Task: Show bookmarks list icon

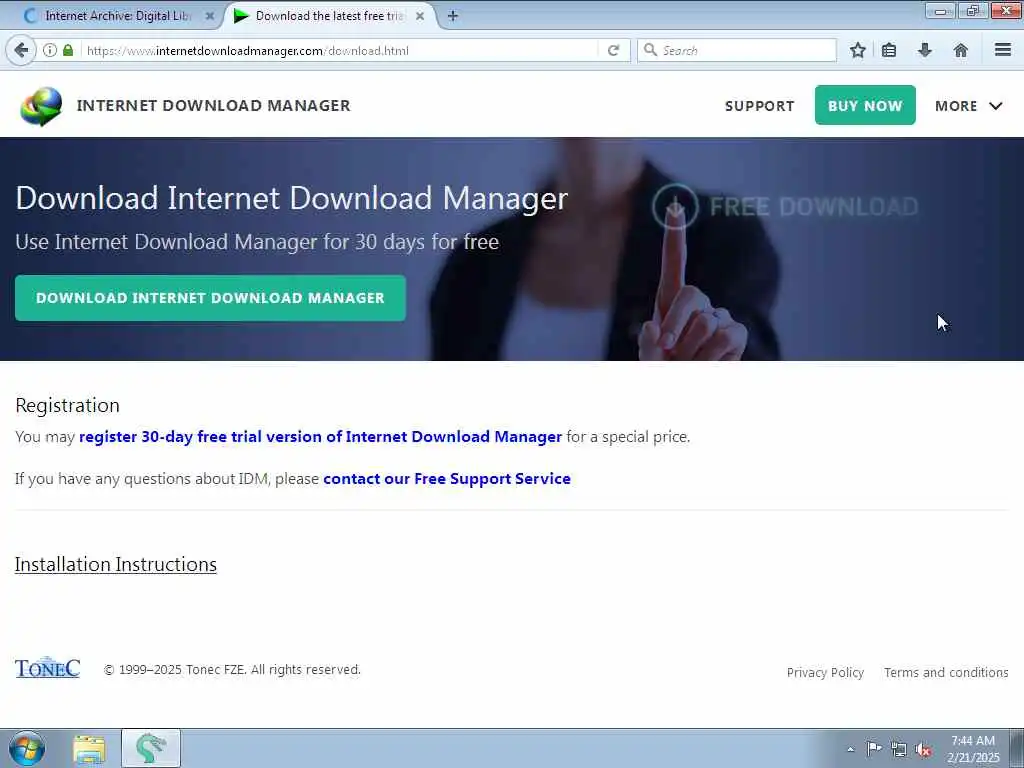Action: 889,50
